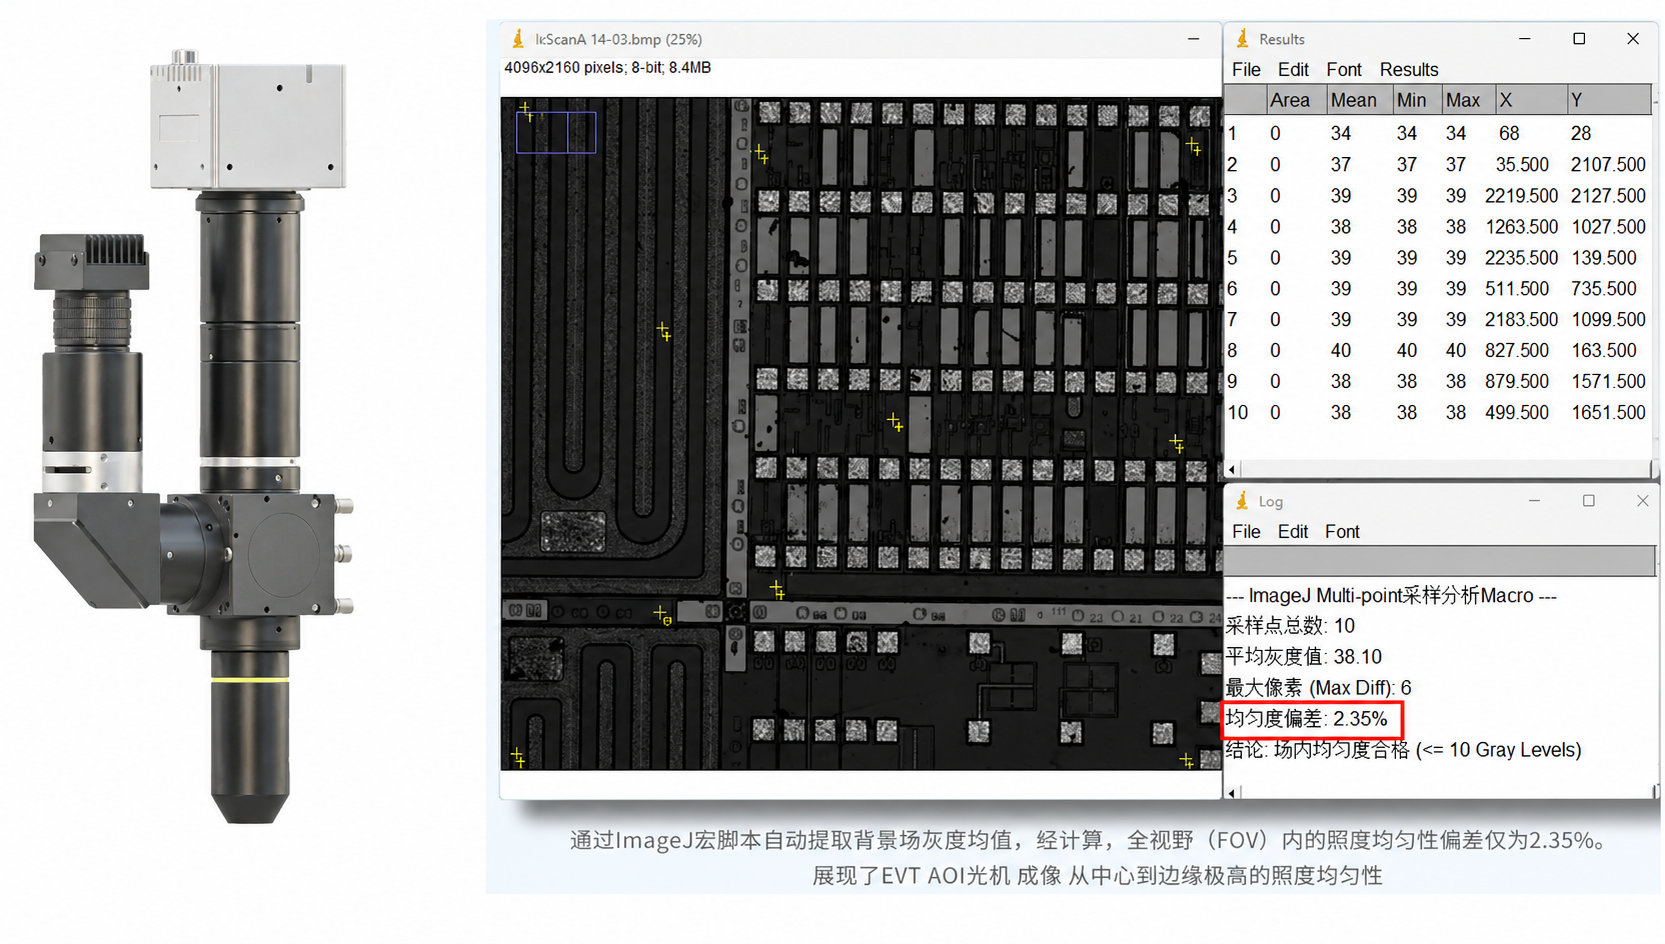The width and height of the screenshot is (1665, 944).
Task: Maximize the Results window
Action: tap(1579, 39)
